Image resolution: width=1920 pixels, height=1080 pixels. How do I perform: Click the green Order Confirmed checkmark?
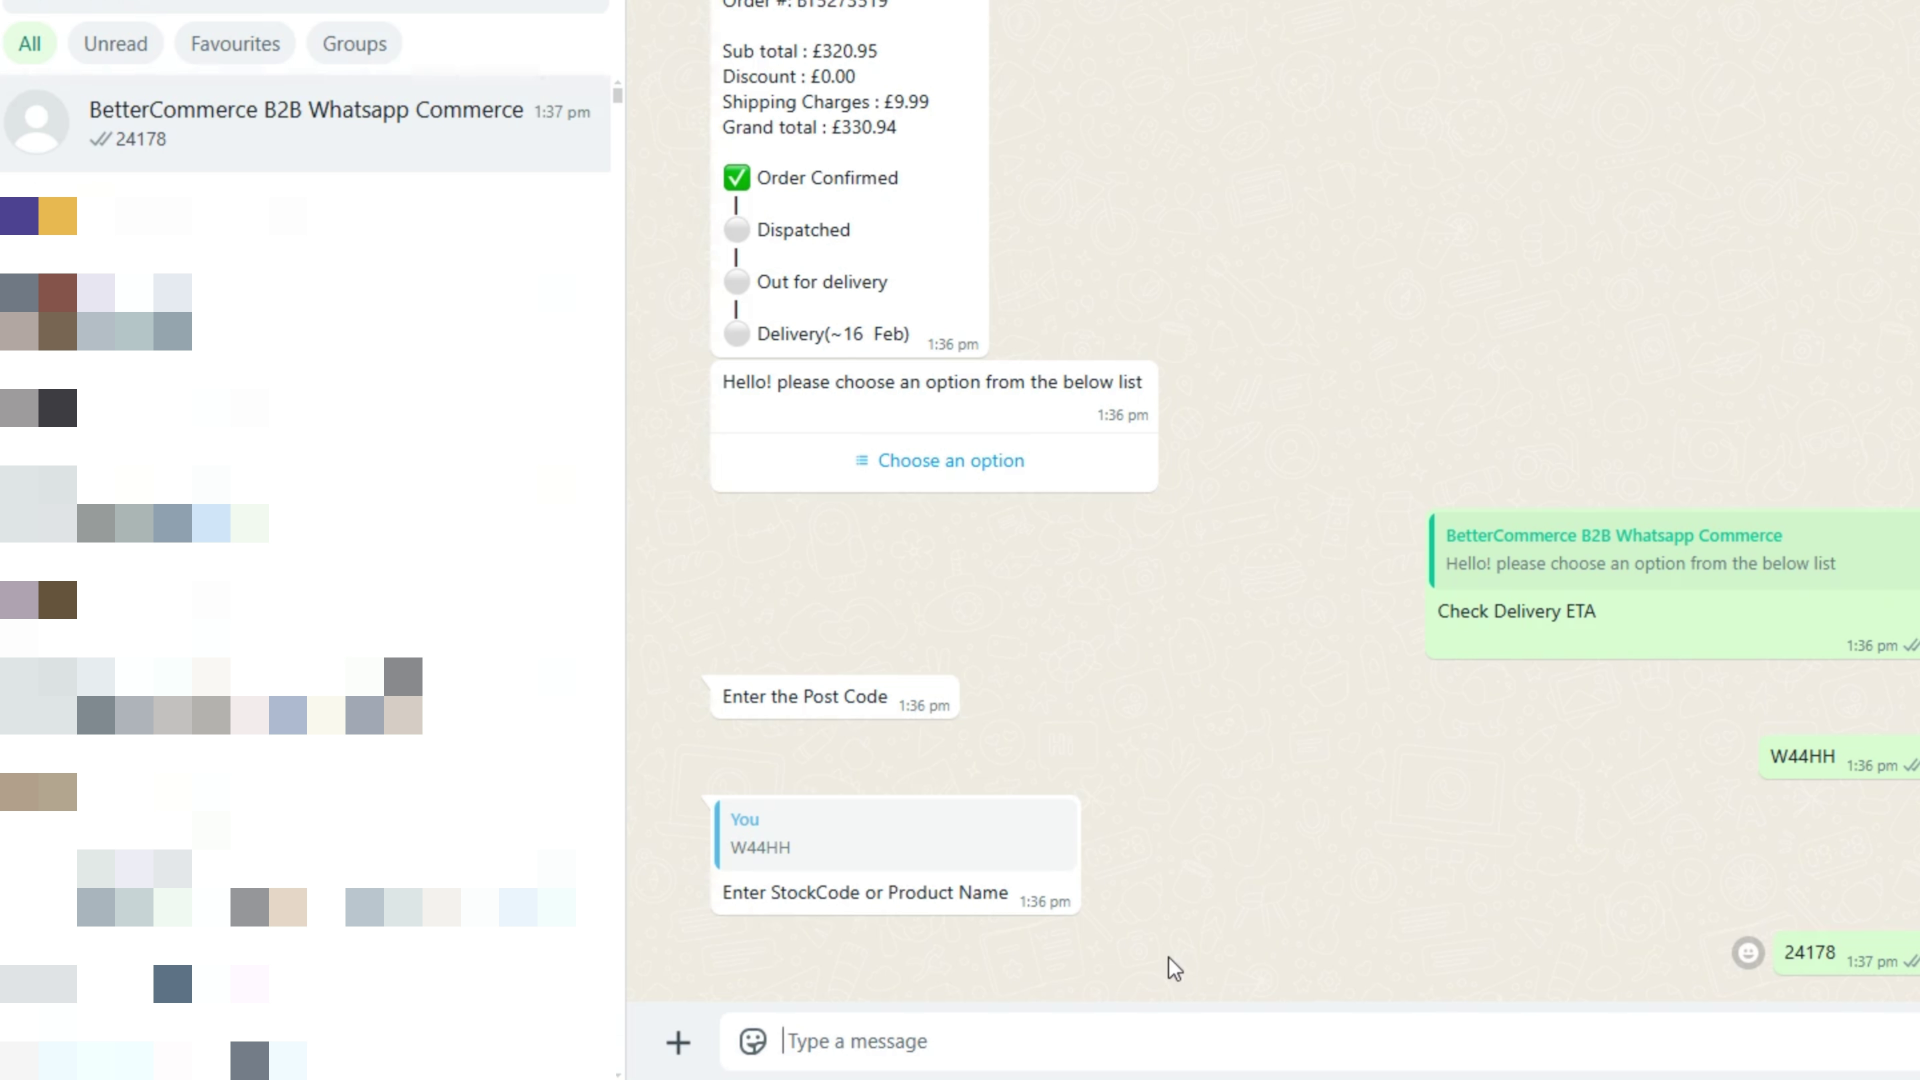(736, 178)
